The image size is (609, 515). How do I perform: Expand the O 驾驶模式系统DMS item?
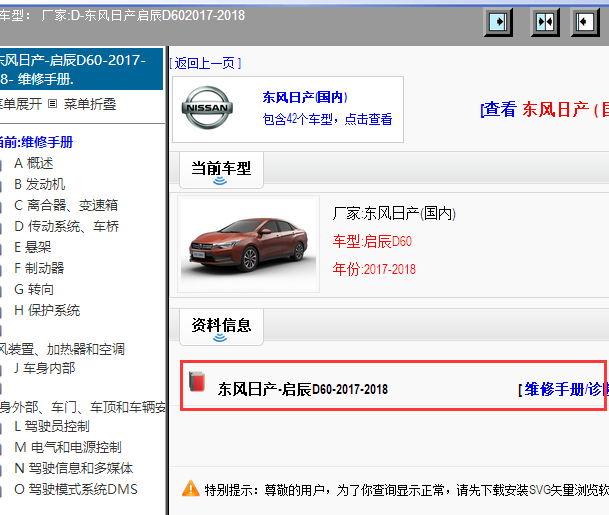(76, 489)
